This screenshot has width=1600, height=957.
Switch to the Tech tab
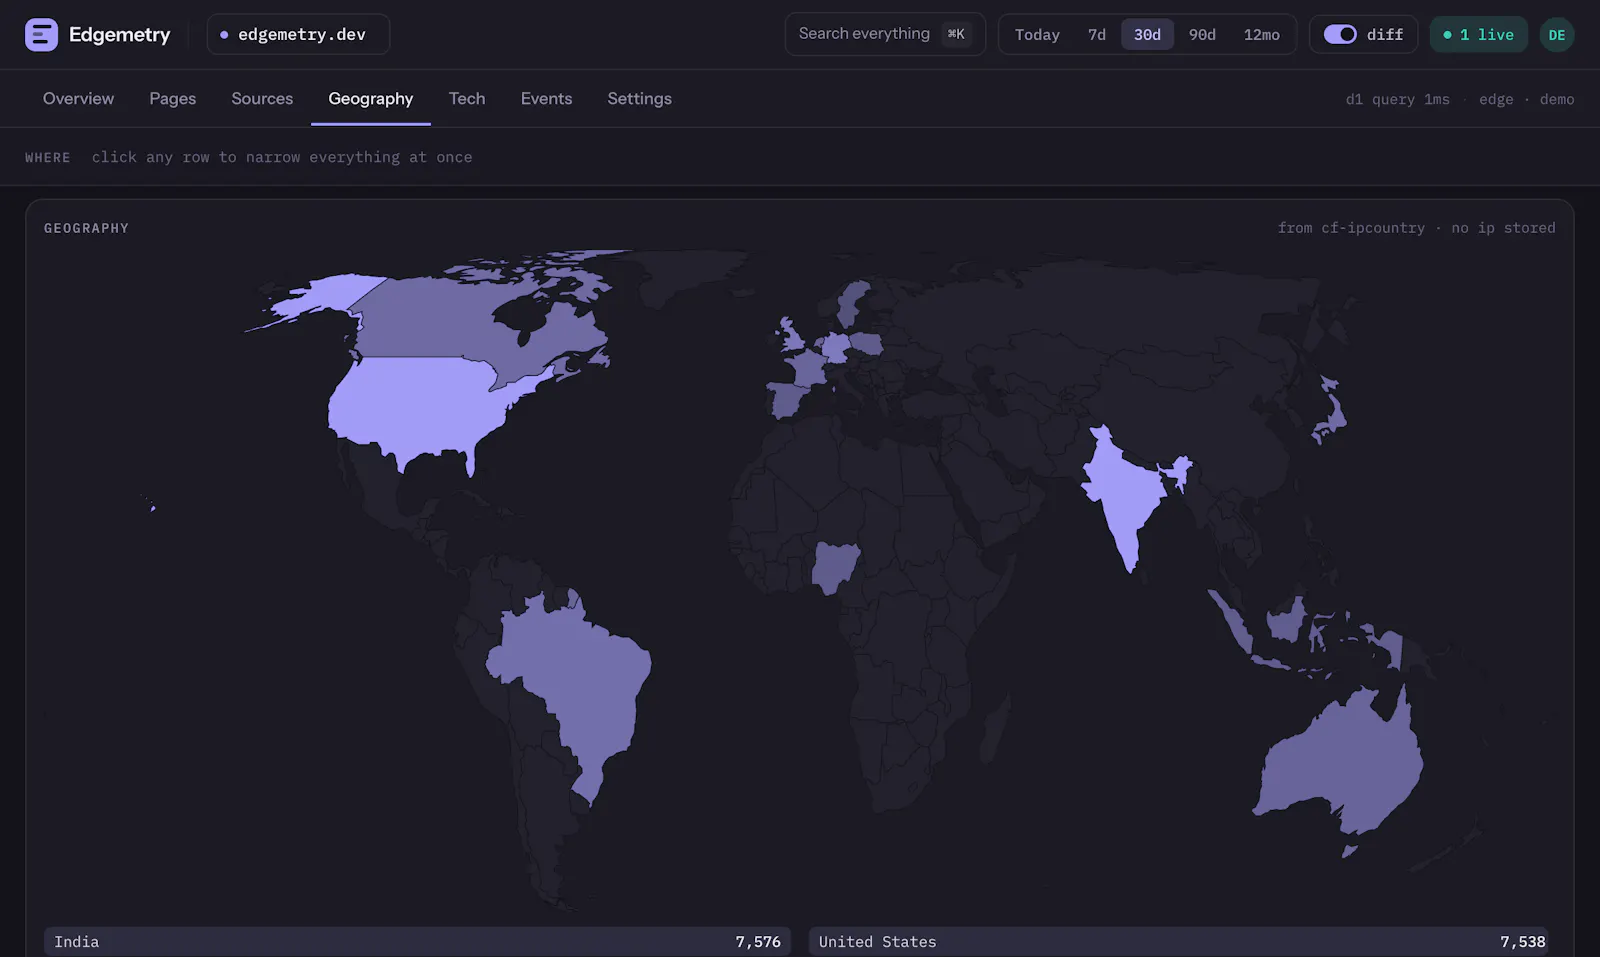point(467,98)
